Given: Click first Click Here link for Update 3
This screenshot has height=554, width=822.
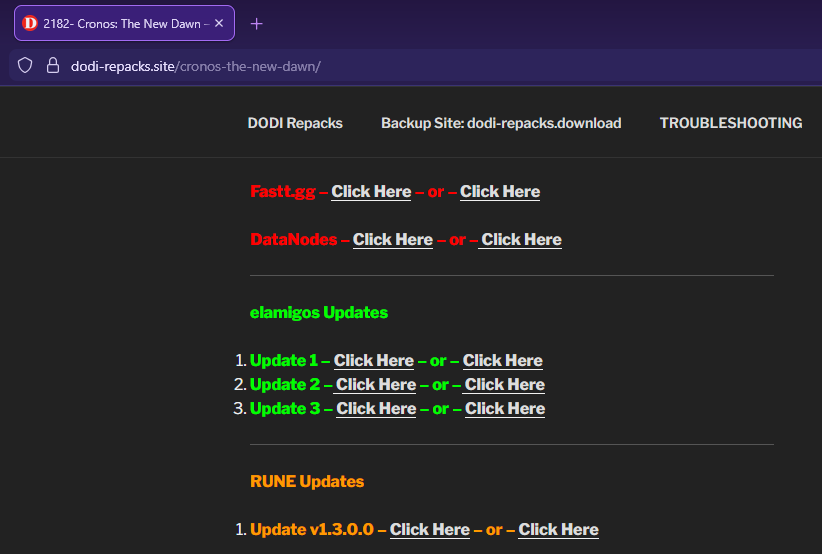Looking at the screenshot, I should click(376, 409).
